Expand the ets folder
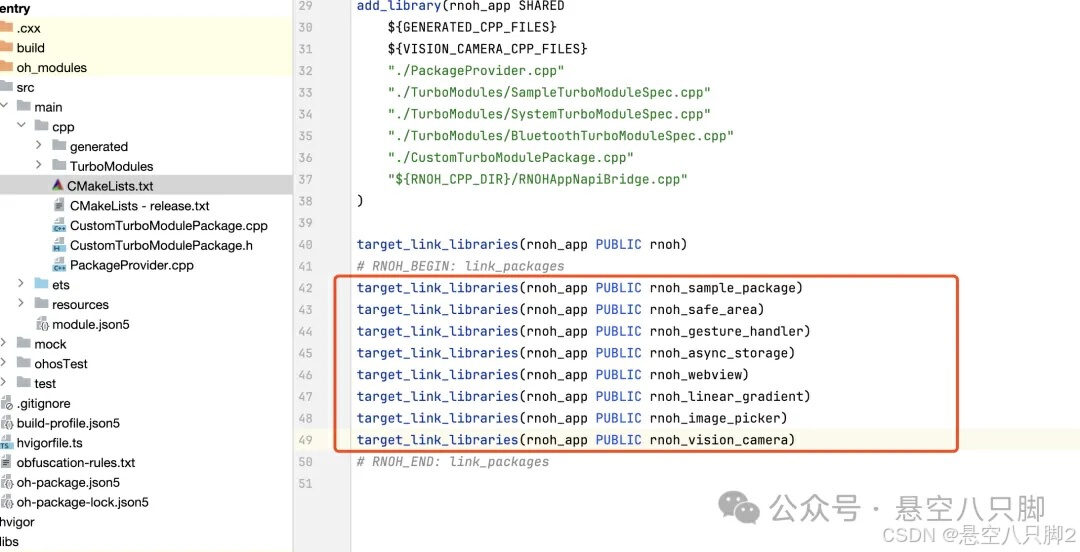 pyautogui.click(x=21, y=284)
